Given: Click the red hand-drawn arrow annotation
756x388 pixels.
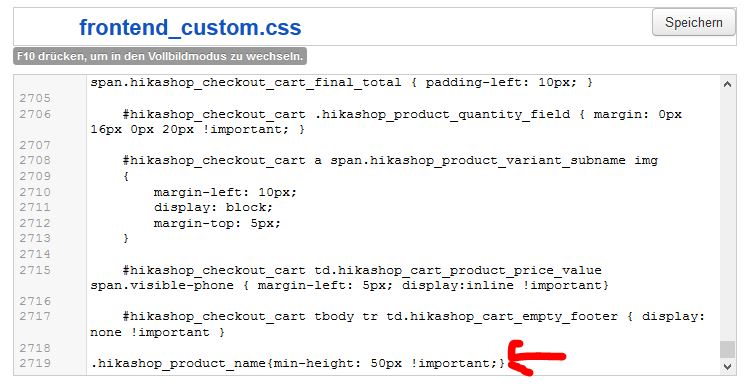Looking at the screenshot, I should [536, 358].
